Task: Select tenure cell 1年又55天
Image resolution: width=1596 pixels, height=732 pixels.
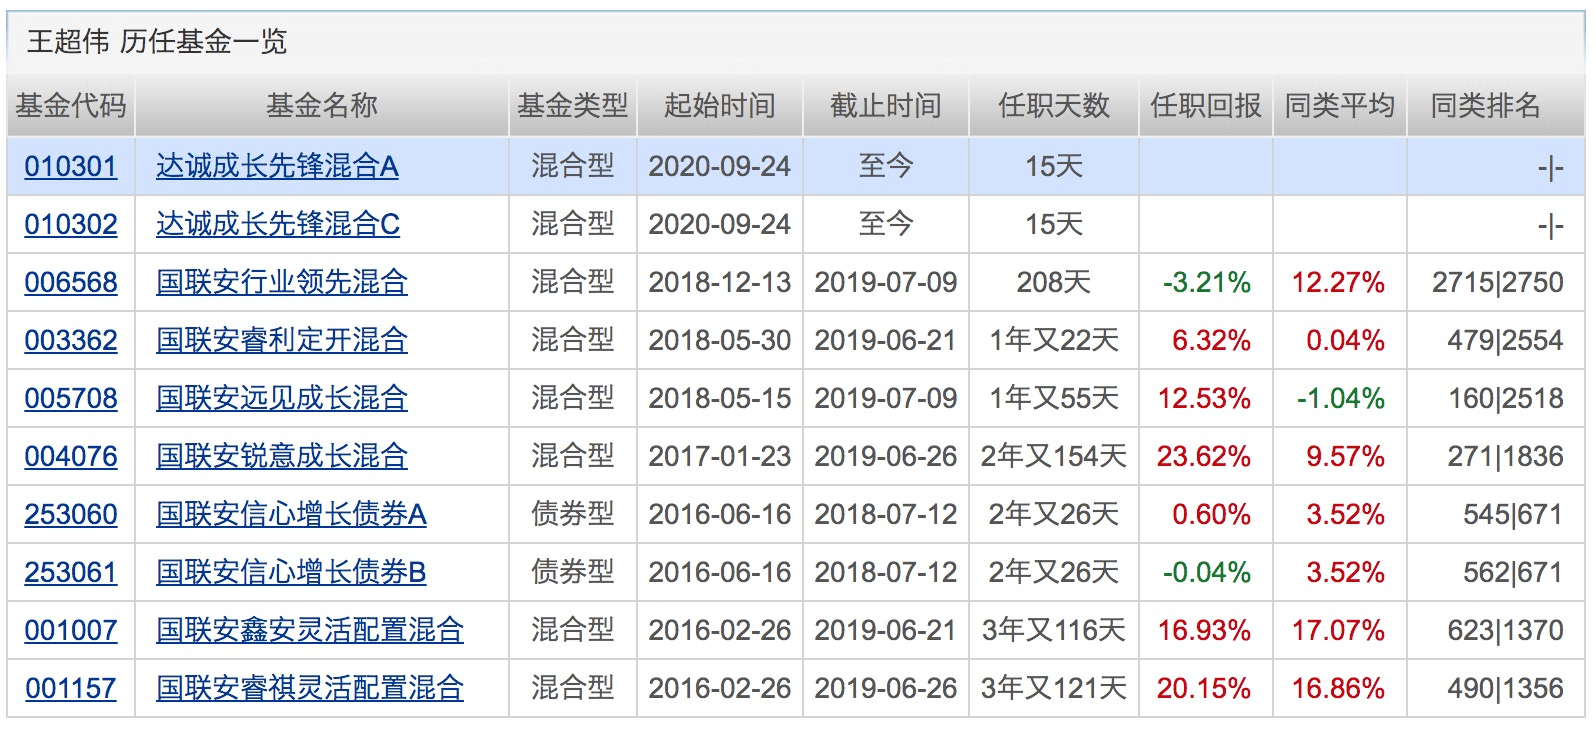Action: coord(1054,398)
